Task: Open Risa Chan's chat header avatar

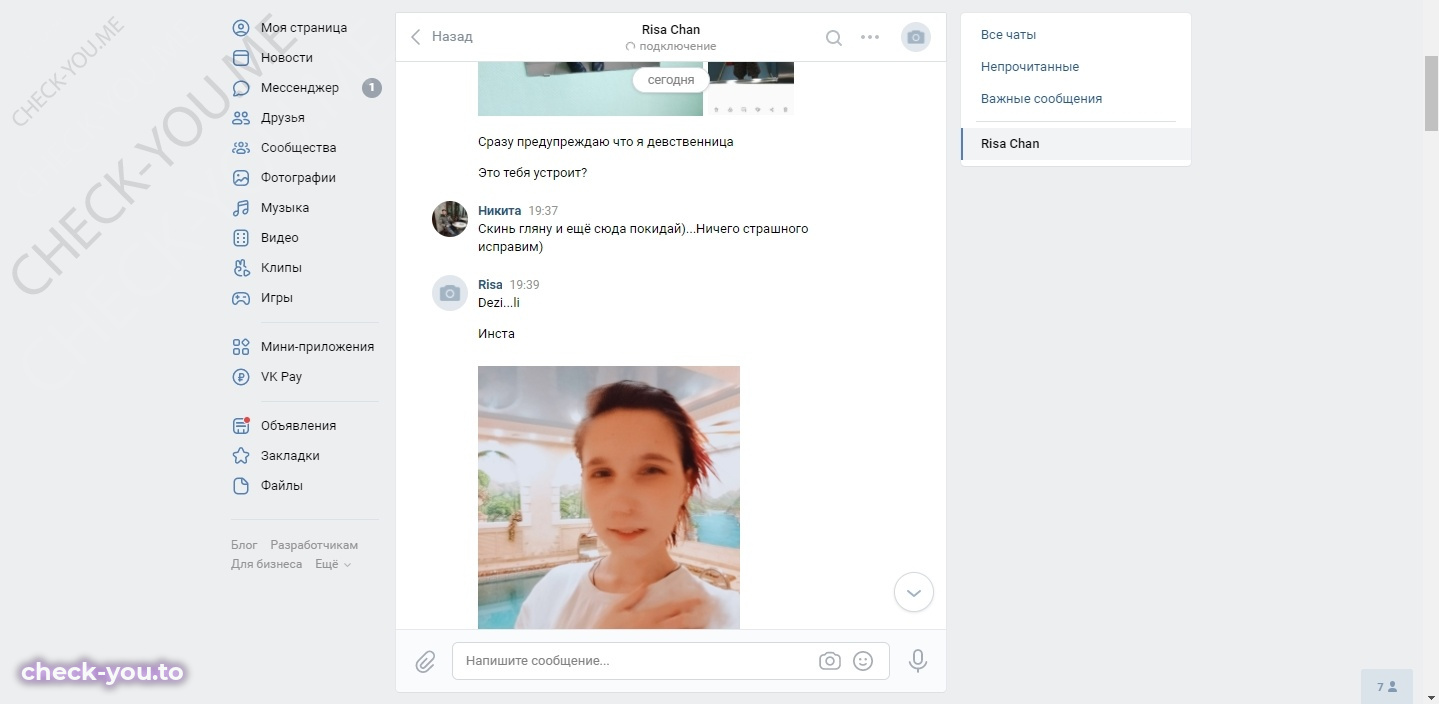Action: coord(916,37)
